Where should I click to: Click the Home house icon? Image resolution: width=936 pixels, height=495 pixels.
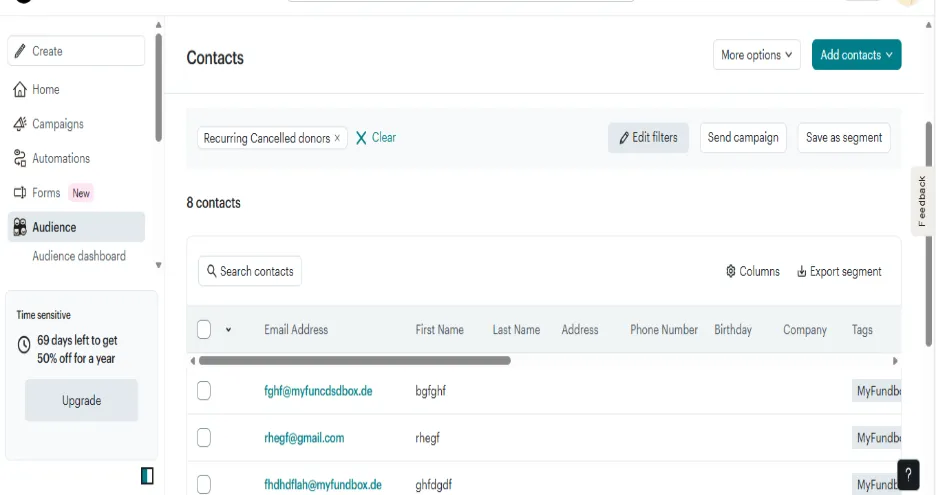pyautogui.click(x=20, y=90)
